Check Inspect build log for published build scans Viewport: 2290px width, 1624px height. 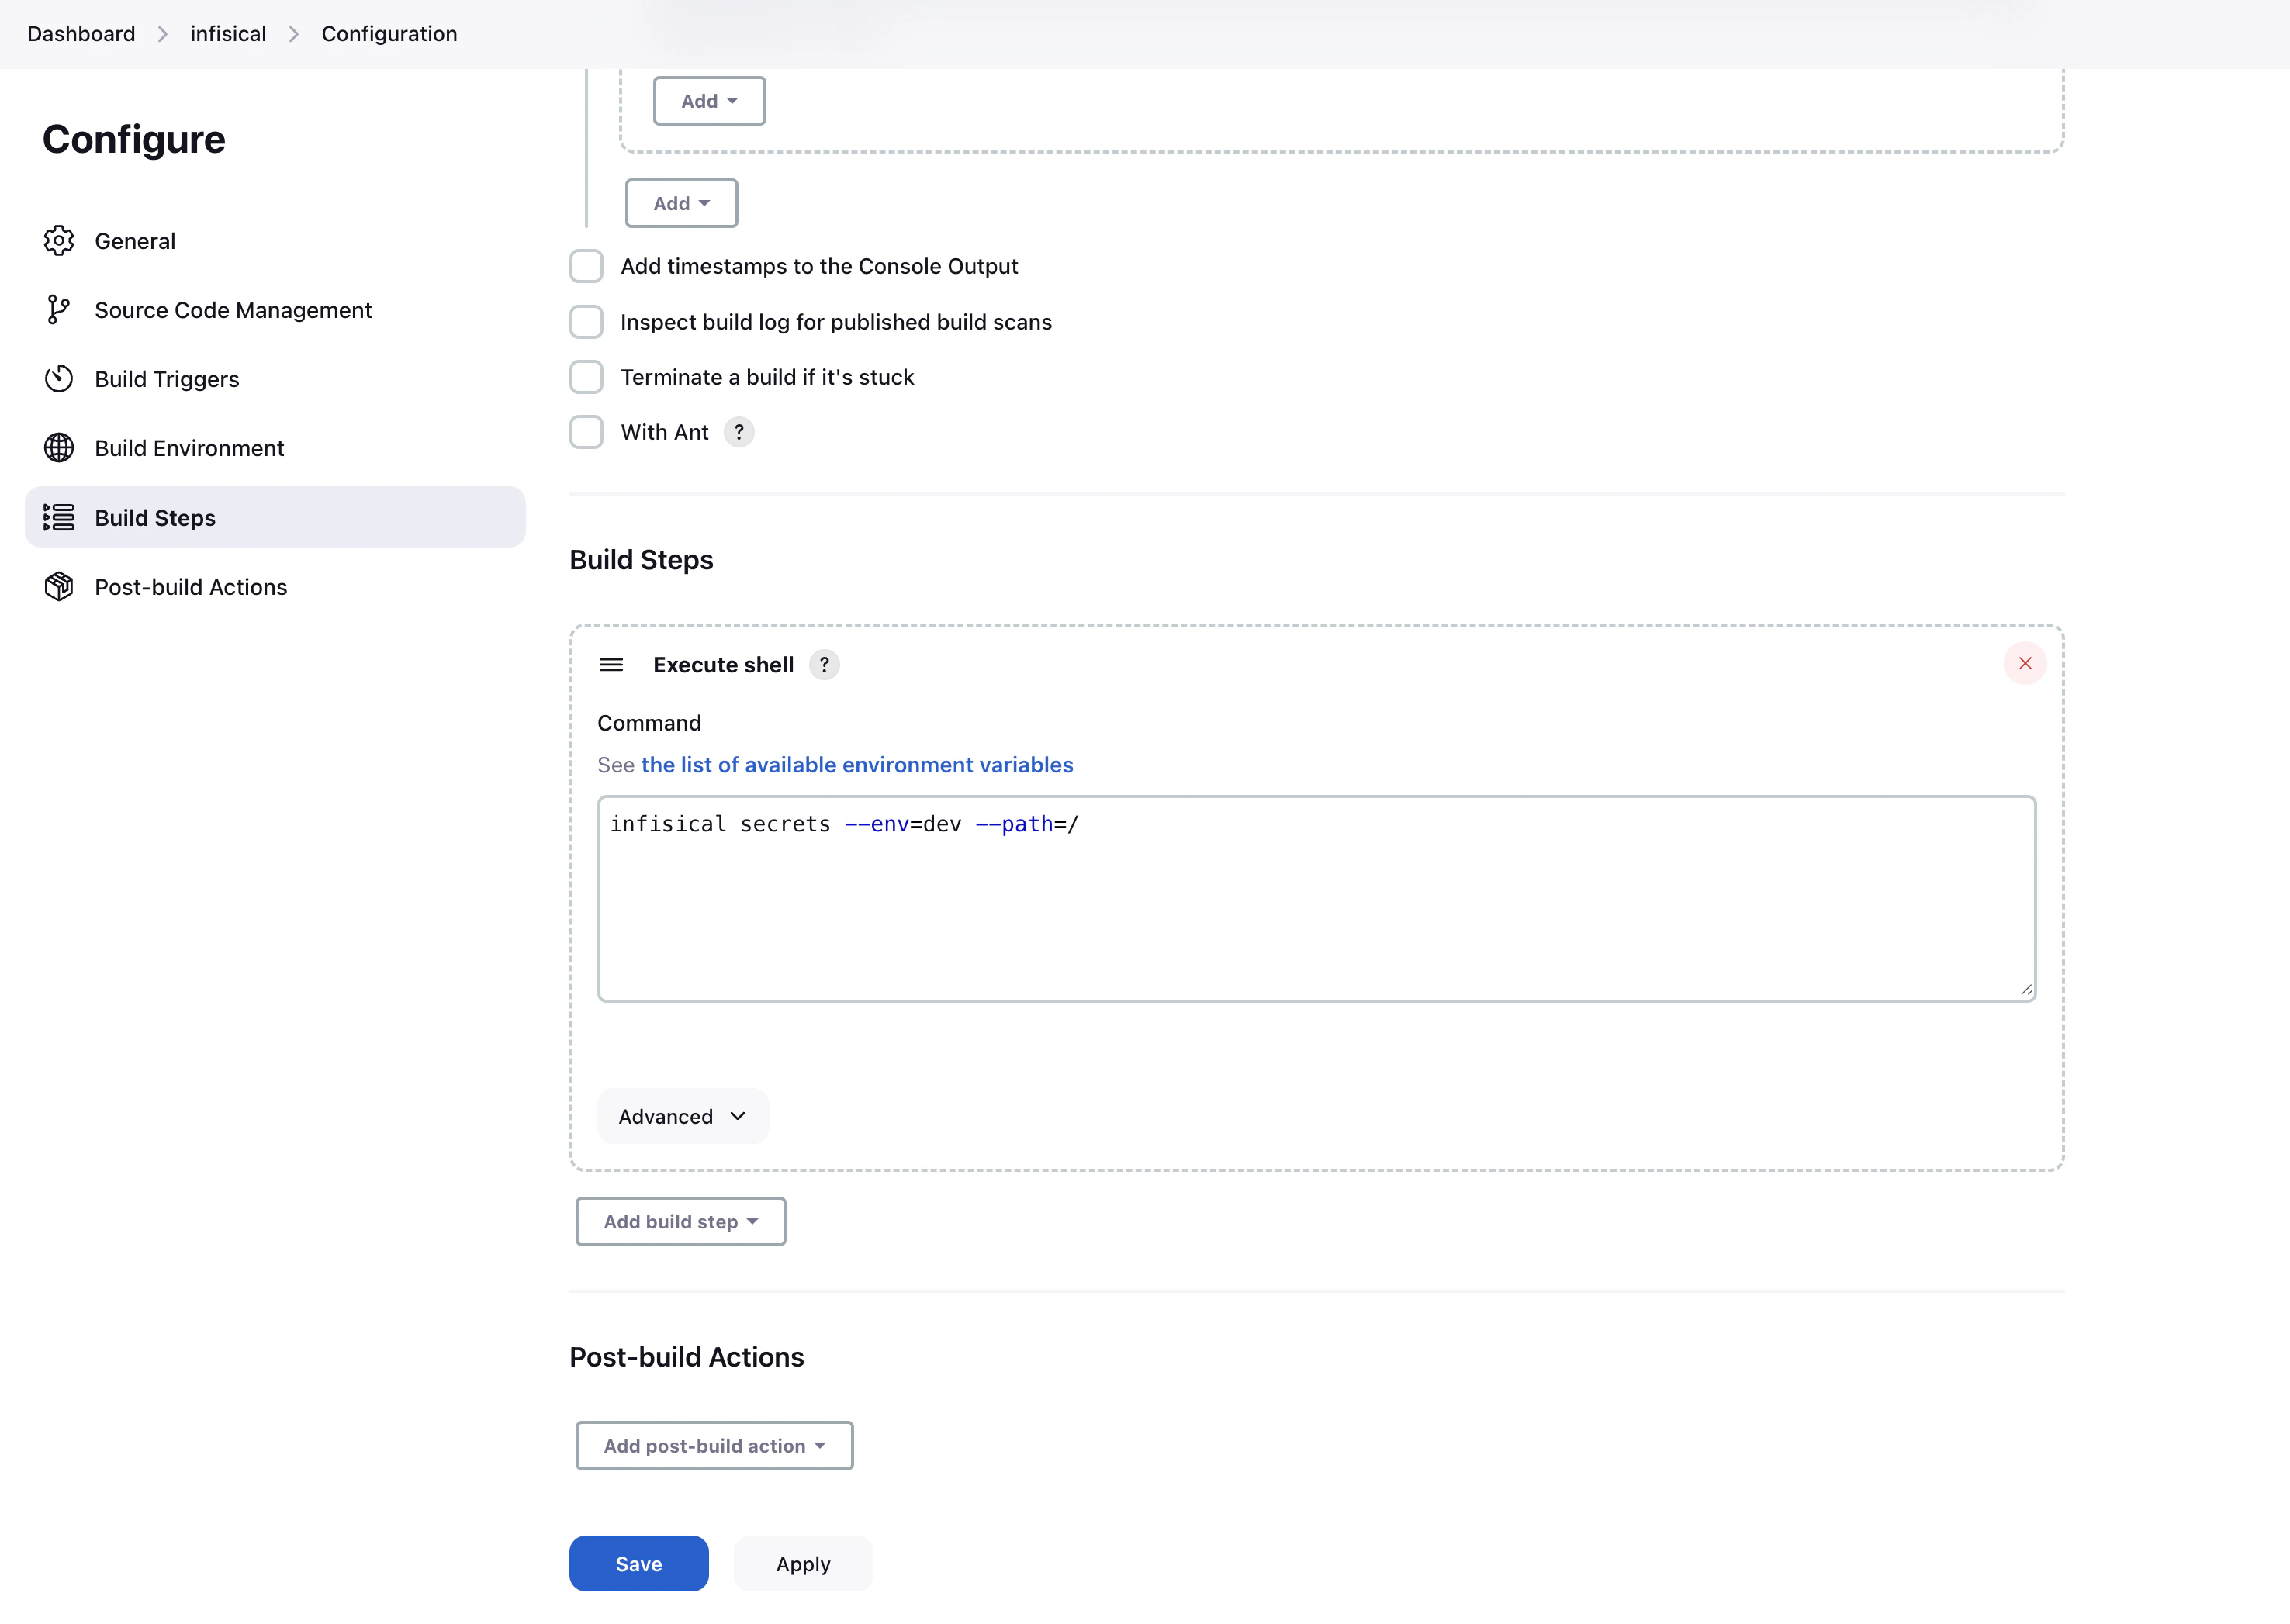pyautogui.click(x=587, y=322)
